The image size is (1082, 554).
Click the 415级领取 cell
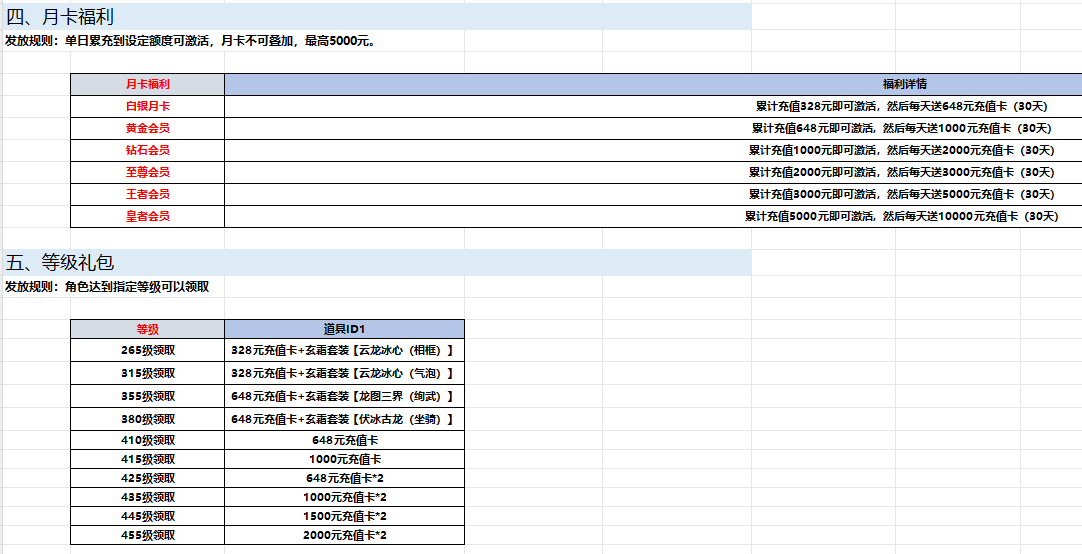[x=147, y=459]
